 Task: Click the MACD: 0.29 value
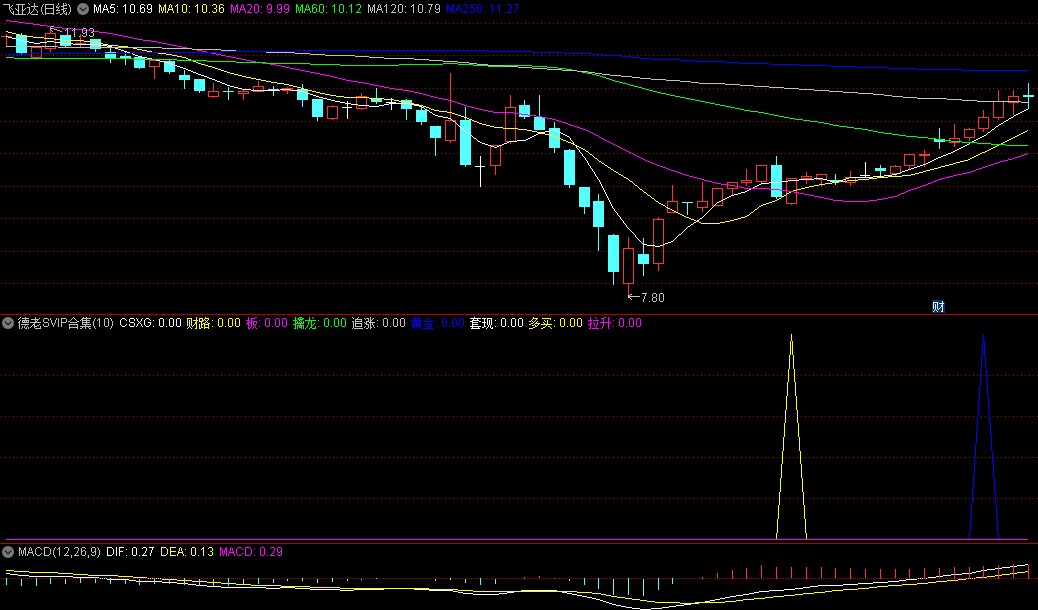click(x=251, y=552)
